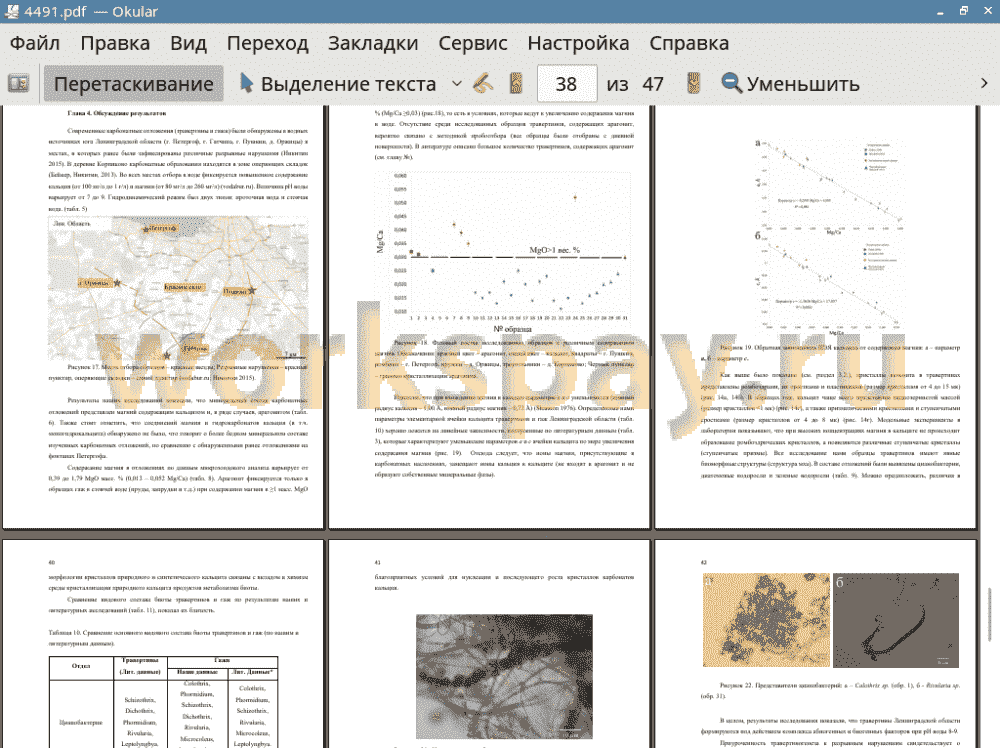Open the Настройка menu

578,43
